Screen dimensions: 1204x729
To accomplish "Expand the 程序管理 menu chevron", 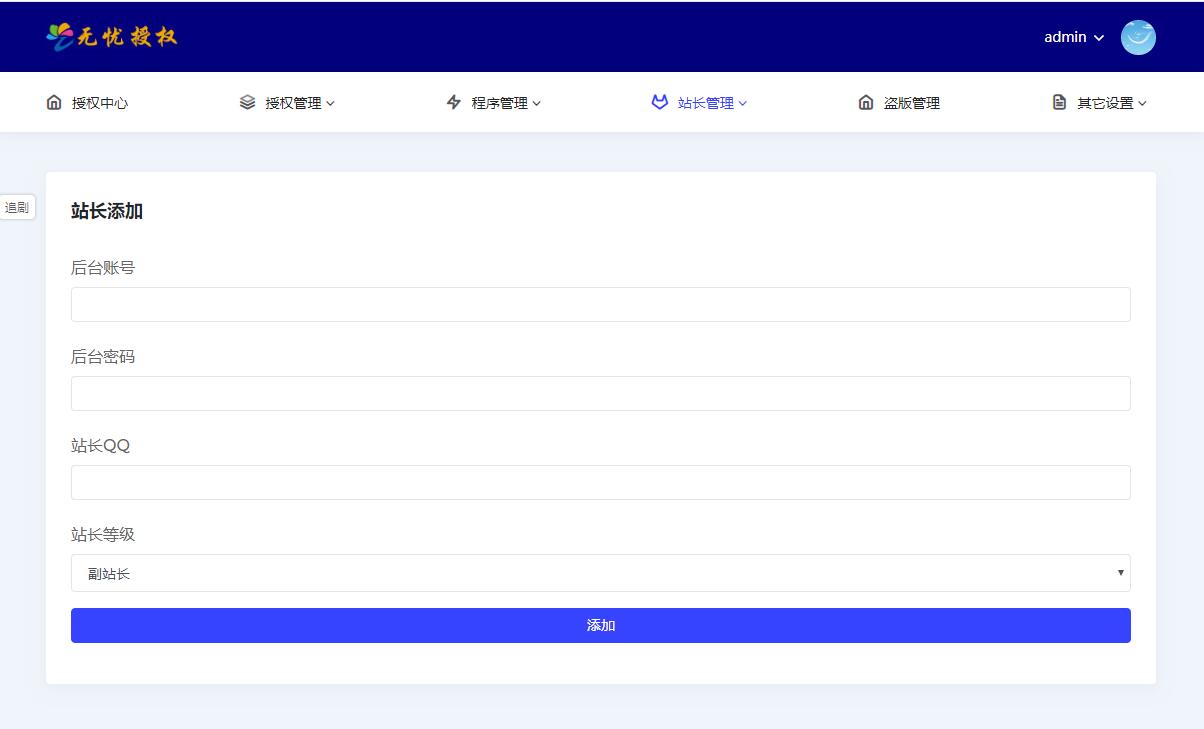I will click(x=537, y=103).
